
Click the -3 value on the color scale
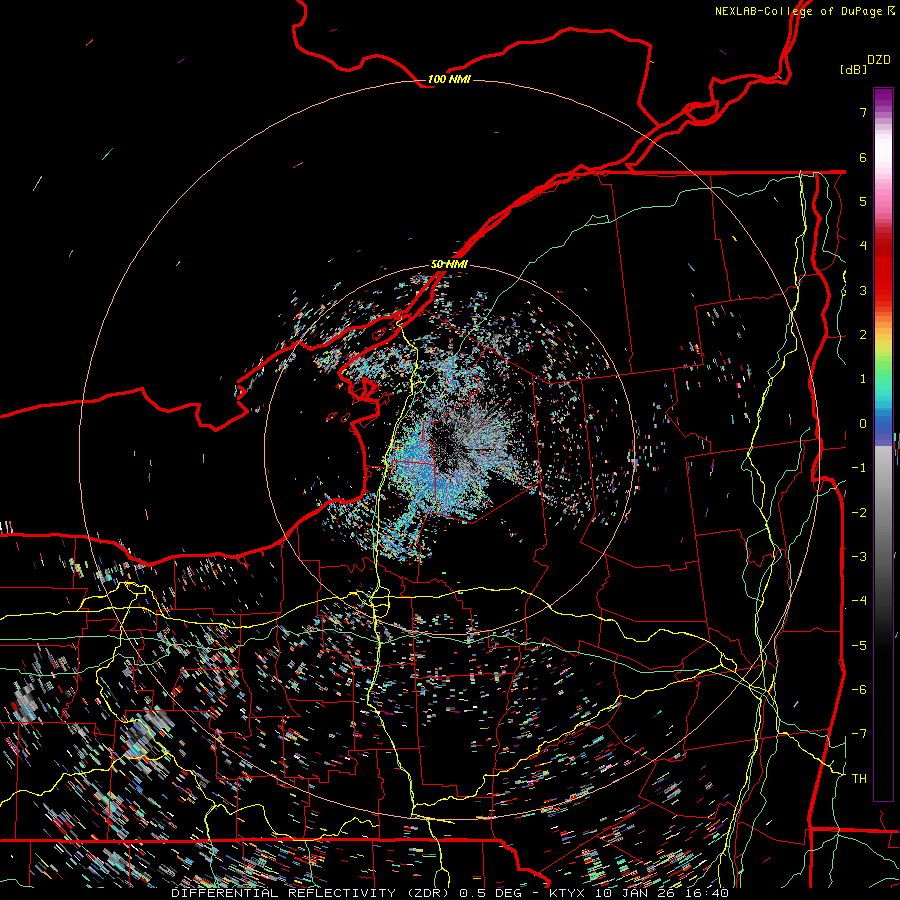pos(859,556)
